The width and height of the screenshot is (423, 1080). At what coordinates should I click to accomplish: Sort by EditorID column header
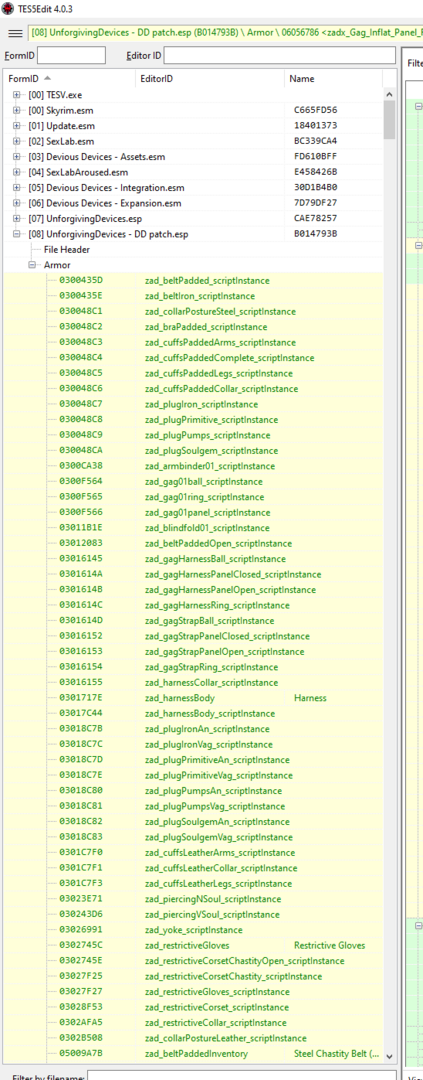pos(209,79)
